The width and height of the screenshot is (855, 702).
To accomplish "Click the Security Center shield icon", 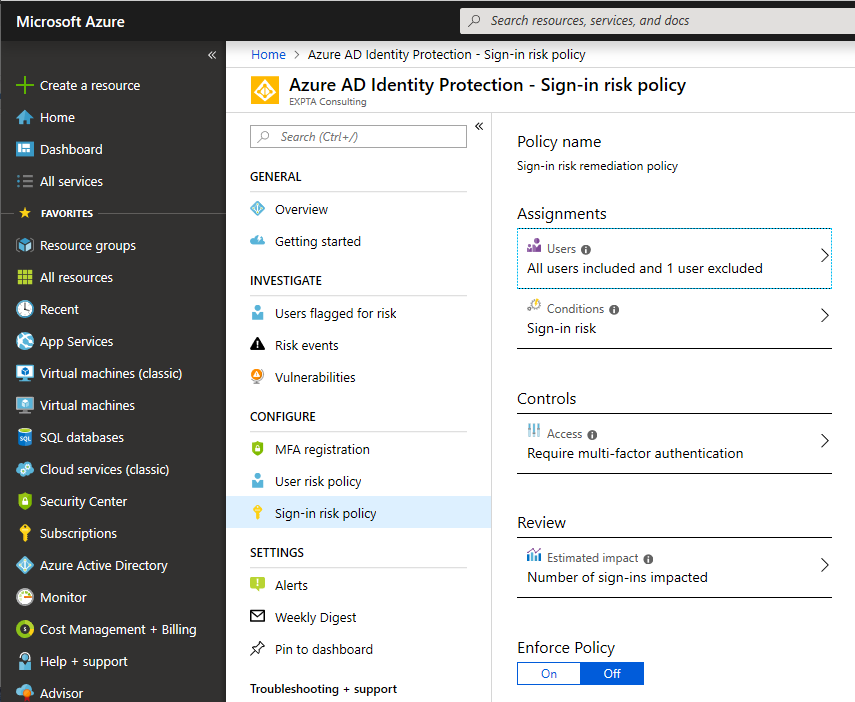I will (25, 501).
